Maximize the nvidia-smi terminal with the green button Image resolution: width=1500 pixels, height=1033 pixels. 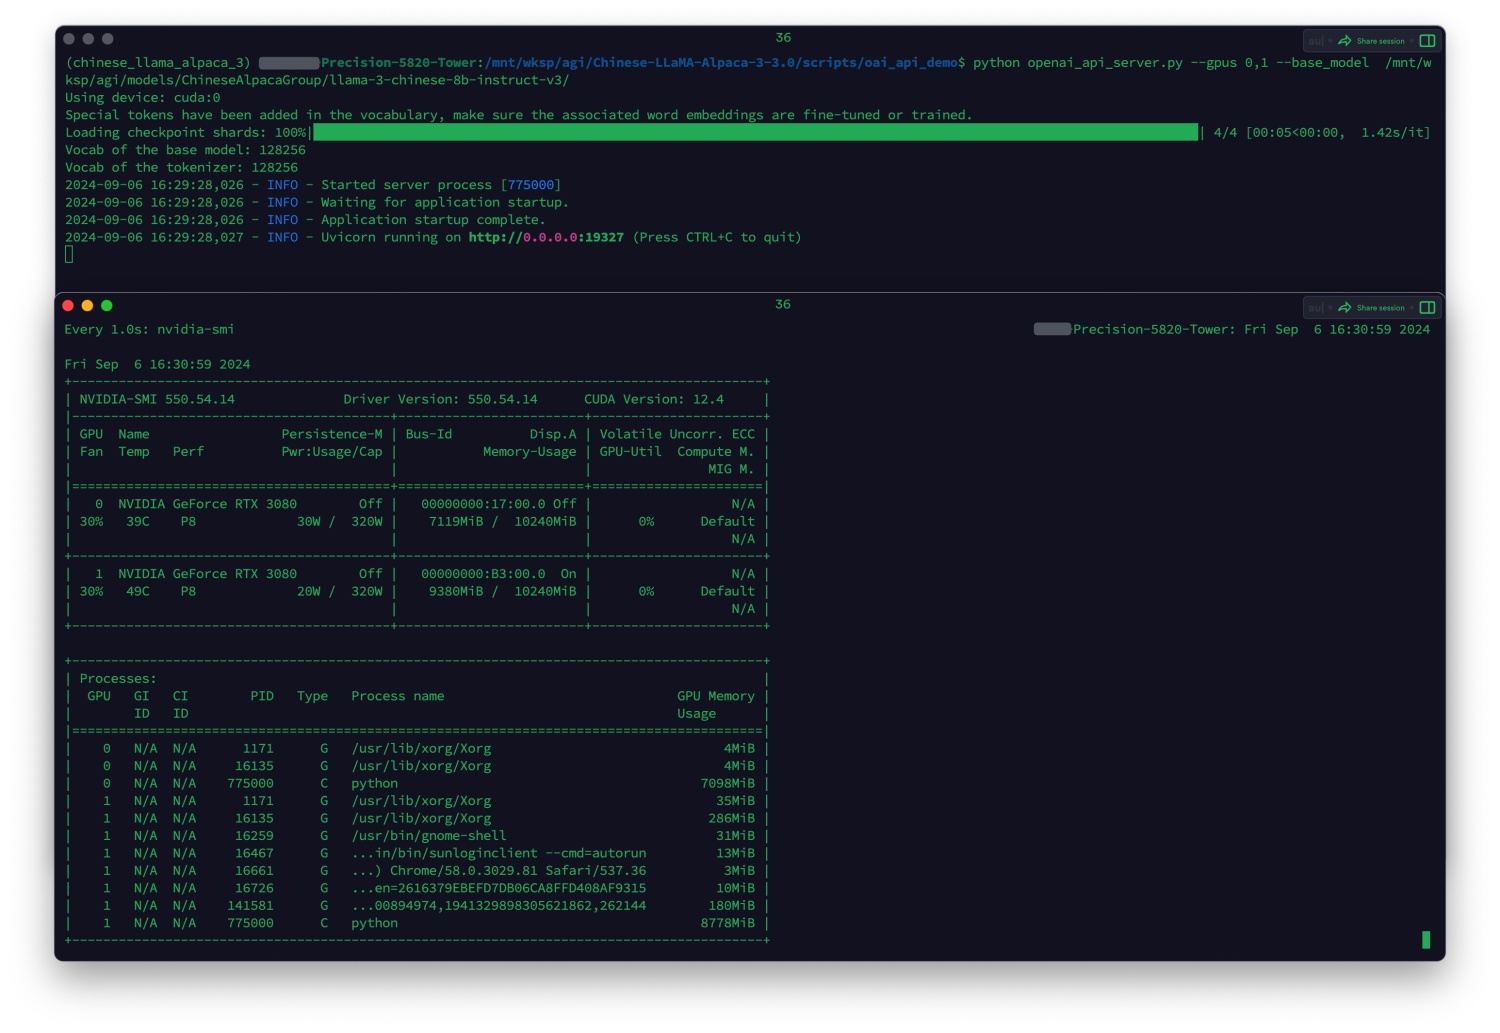coord(107,306)
